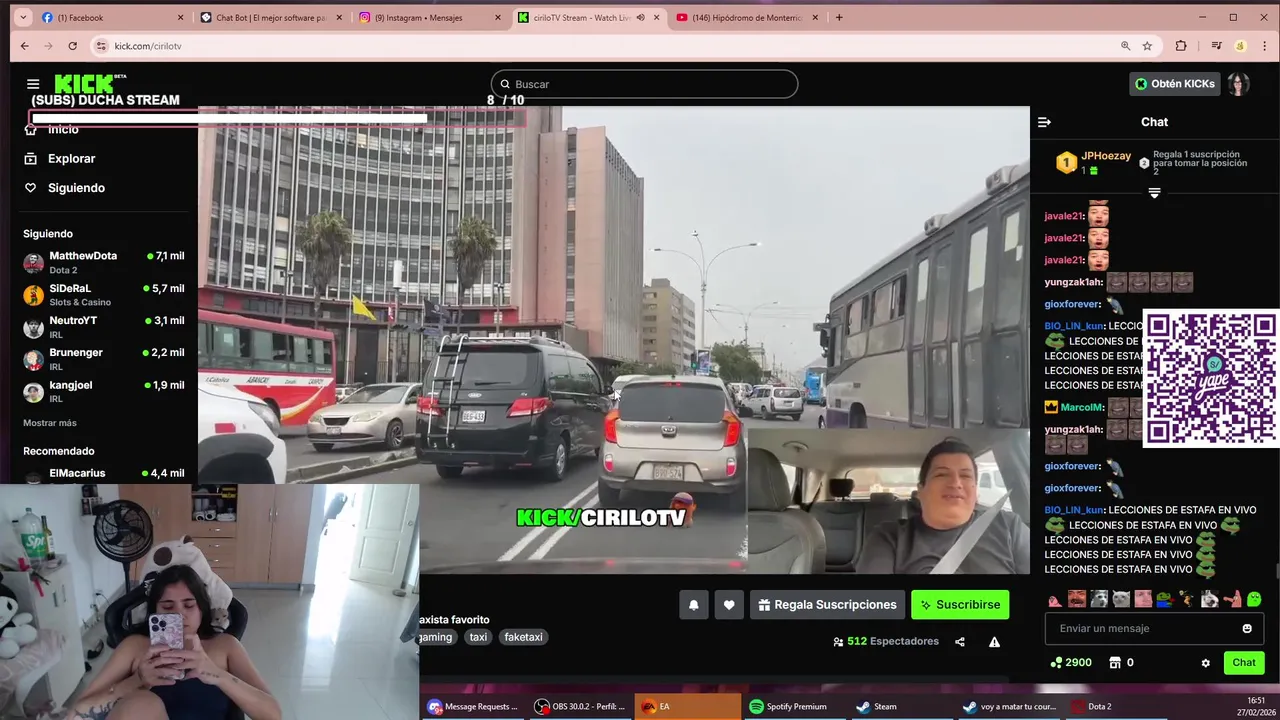
Task: Bookmark this page with the star icon
Action: (1147, 46)
